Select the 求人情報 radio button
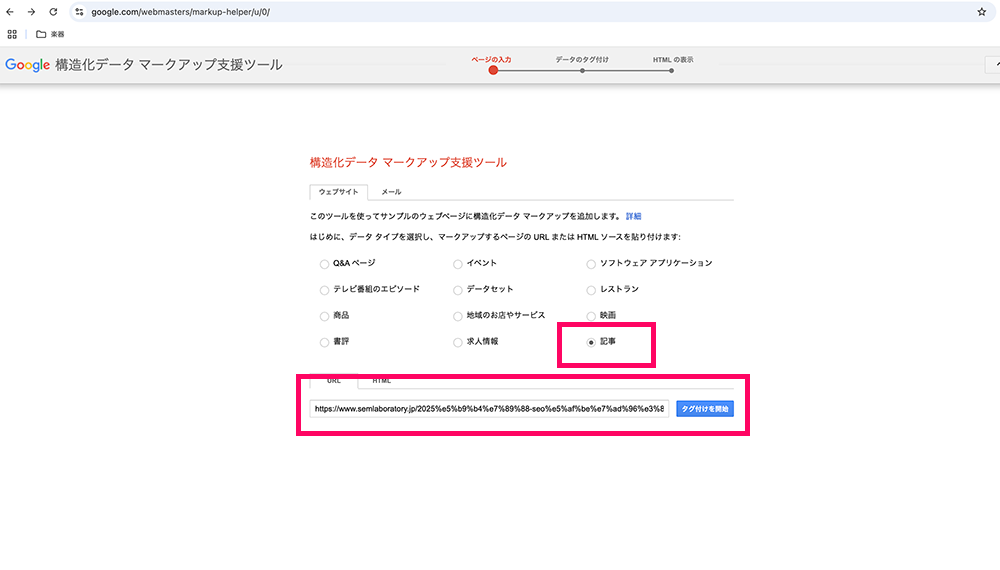The height and width of the screenshot is (570, 1000). pyautogui.click(x=457, y=342)
